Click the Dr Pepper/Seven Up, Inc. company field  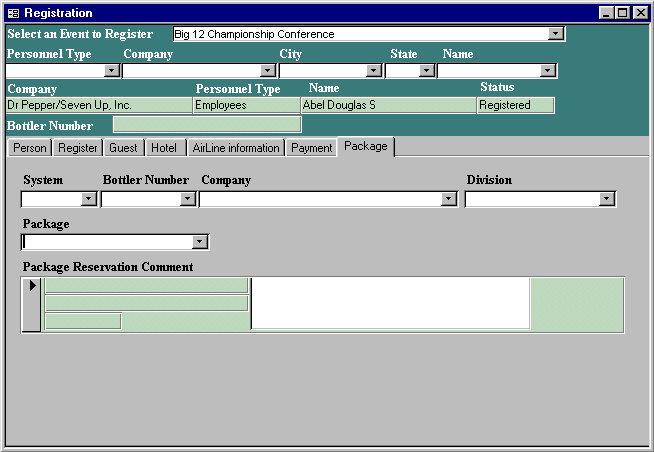99,105
